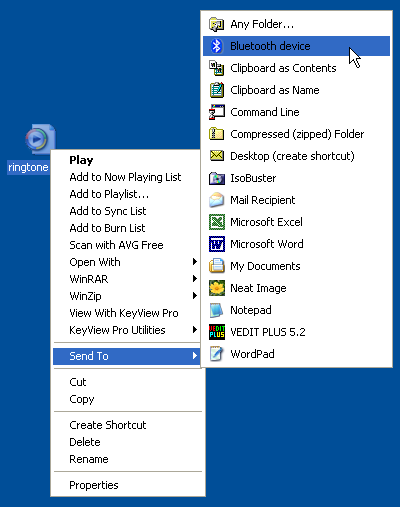Click the WordPad icon

tap(217, 354)
